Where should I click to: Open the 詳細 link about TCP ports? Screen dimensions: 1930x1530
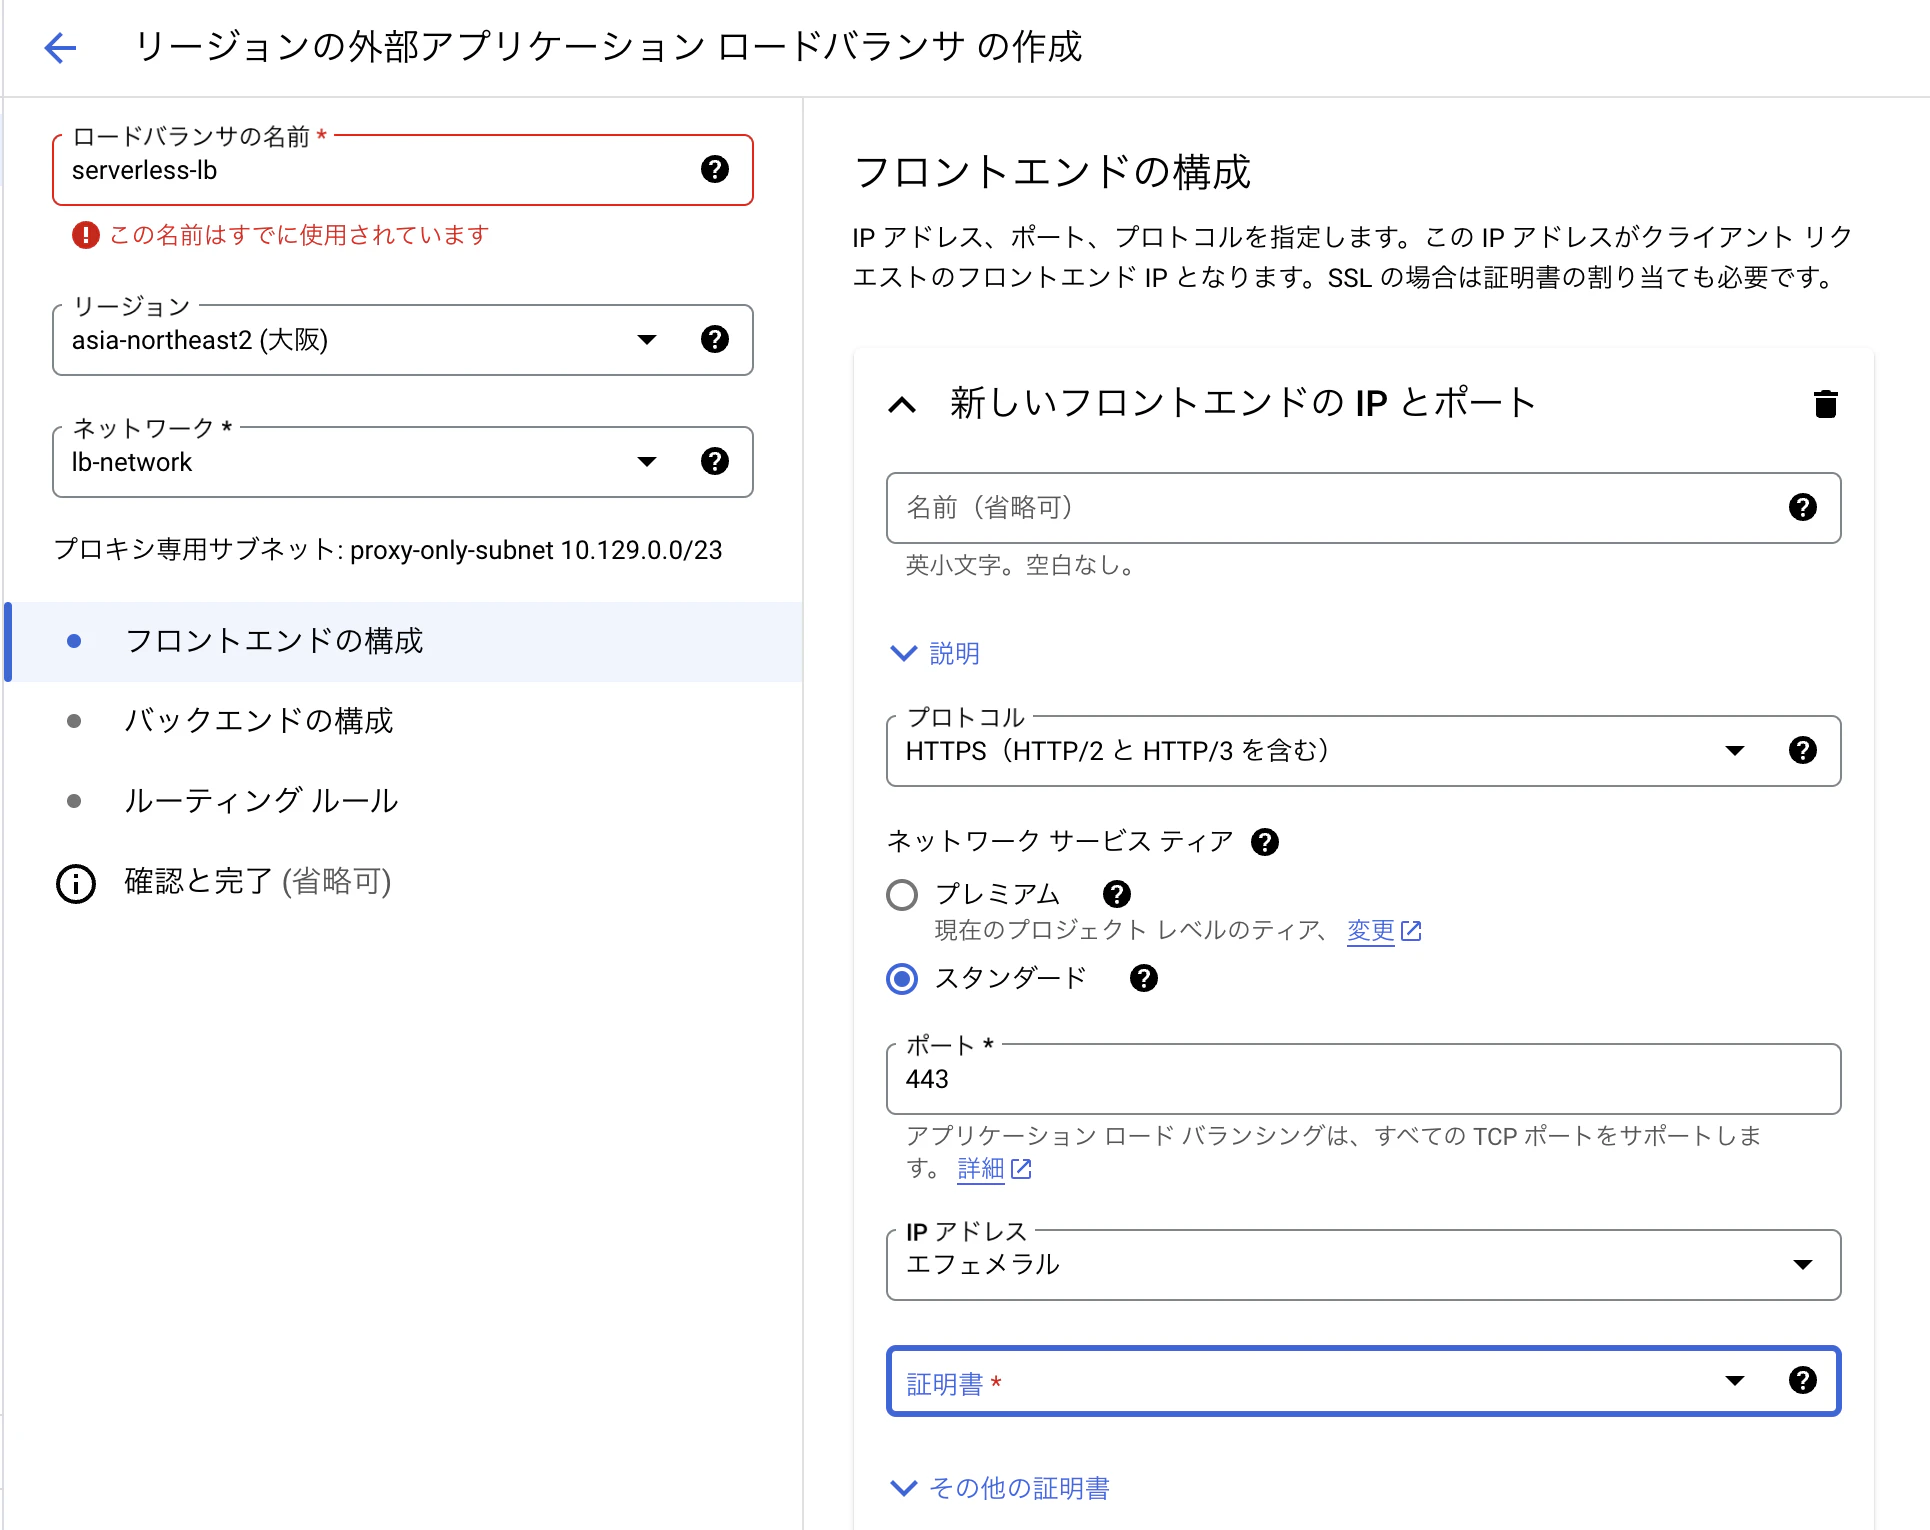pyautogui.click(x=981, y=1168)
